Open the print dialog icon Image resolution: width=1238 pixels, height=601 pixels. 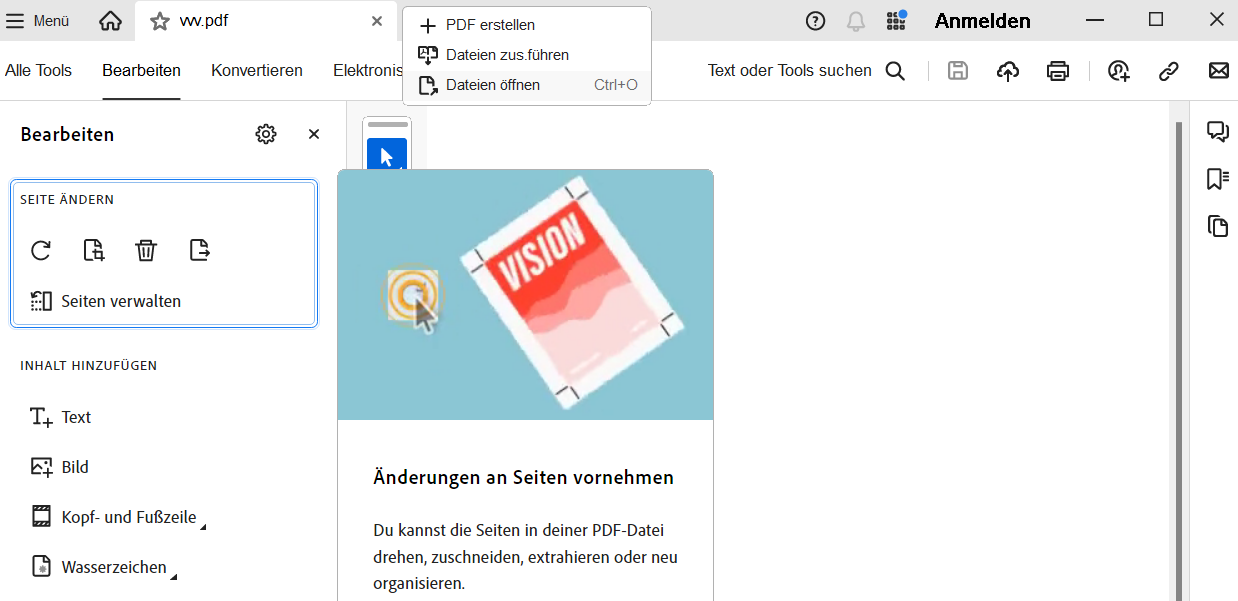pyautogui.click(x=1058, y=71)
